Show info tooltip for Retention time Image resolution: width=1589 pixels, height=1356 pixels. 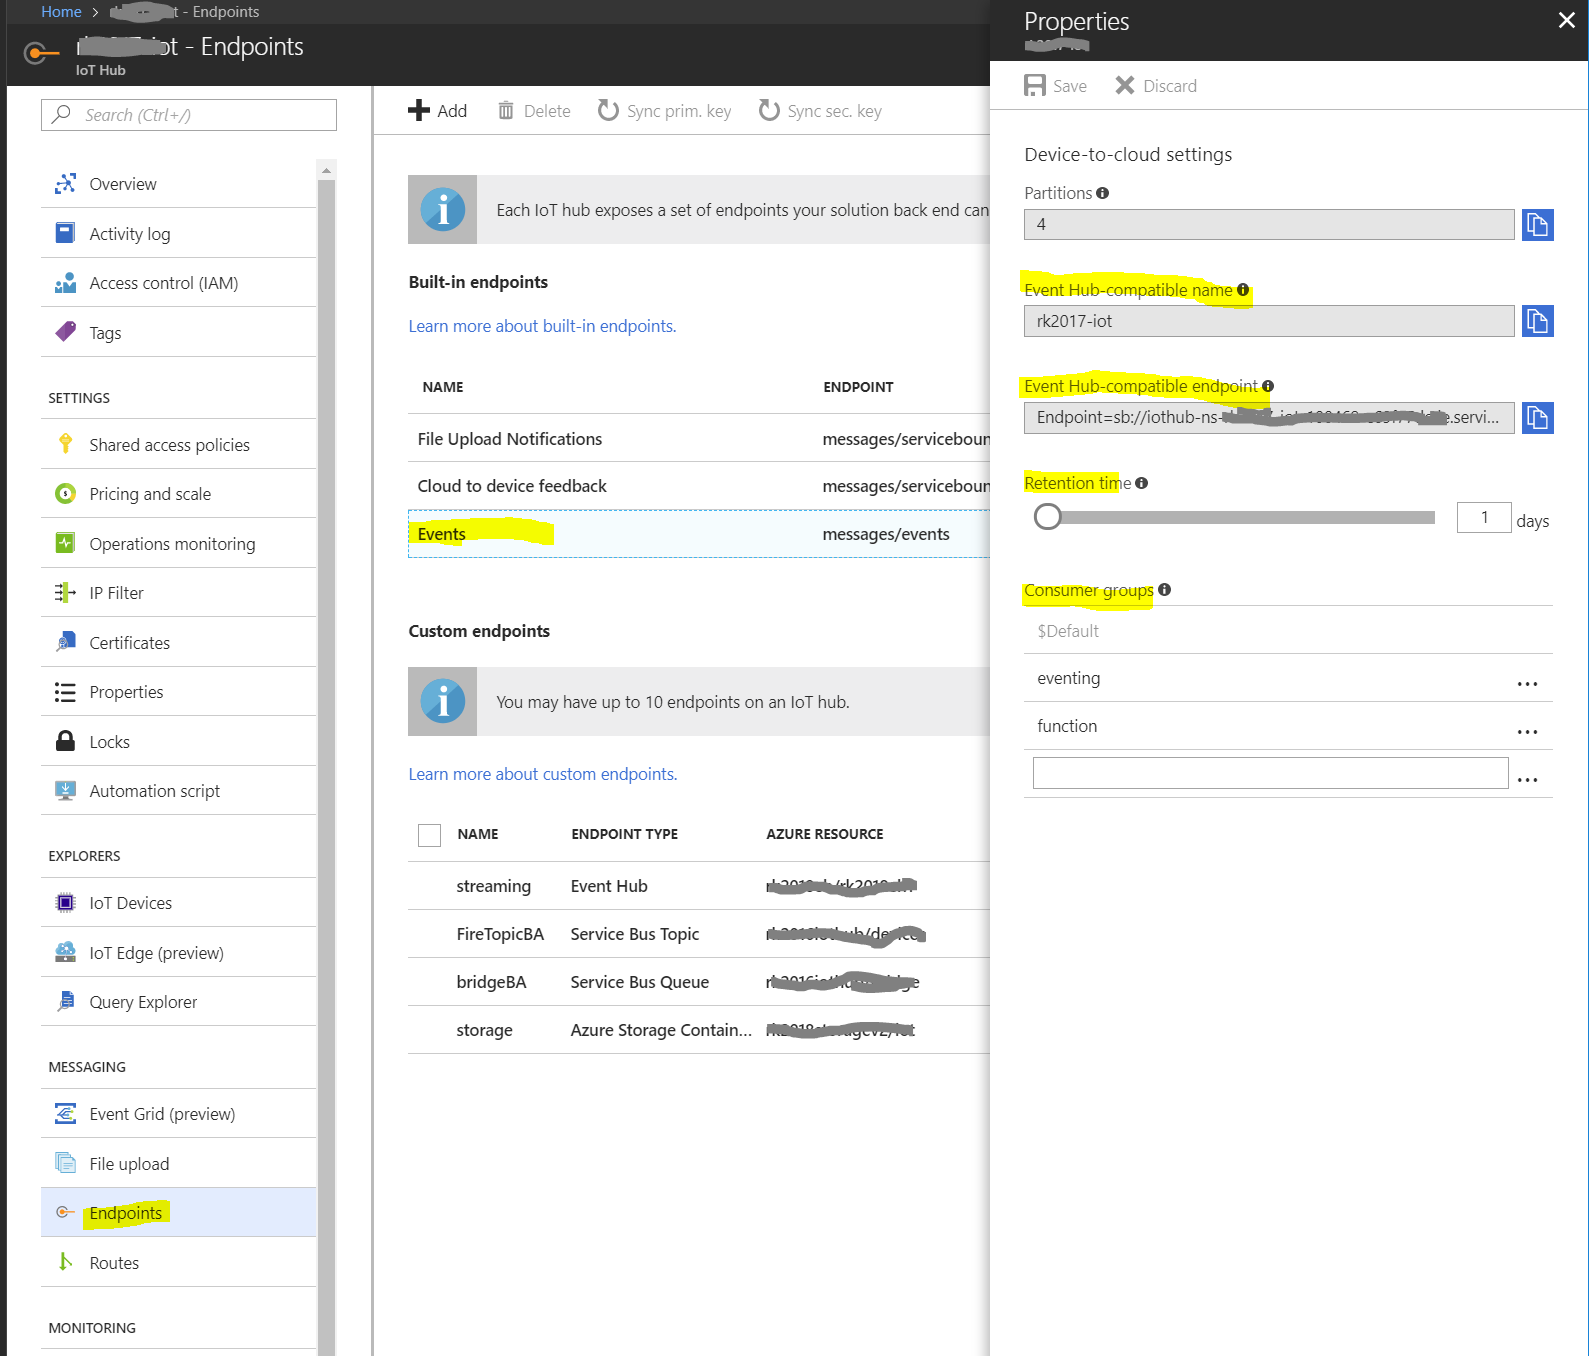1141,483
